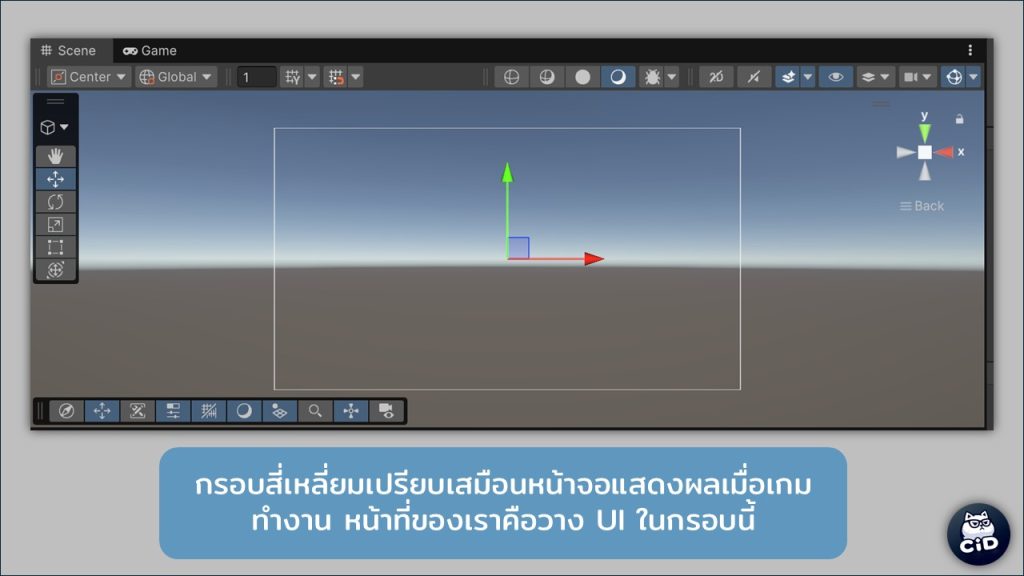
Task: Select the Hand view tool
Action: click(56, 156)
